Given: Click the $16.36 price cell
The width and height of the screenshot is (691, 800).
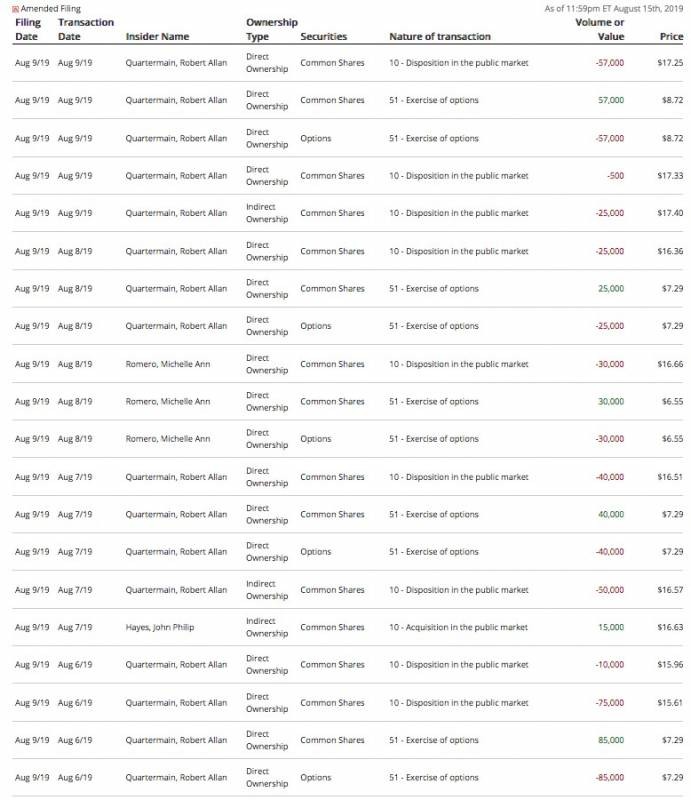Looking at the screenshot, I should click(x=670, y=251).
